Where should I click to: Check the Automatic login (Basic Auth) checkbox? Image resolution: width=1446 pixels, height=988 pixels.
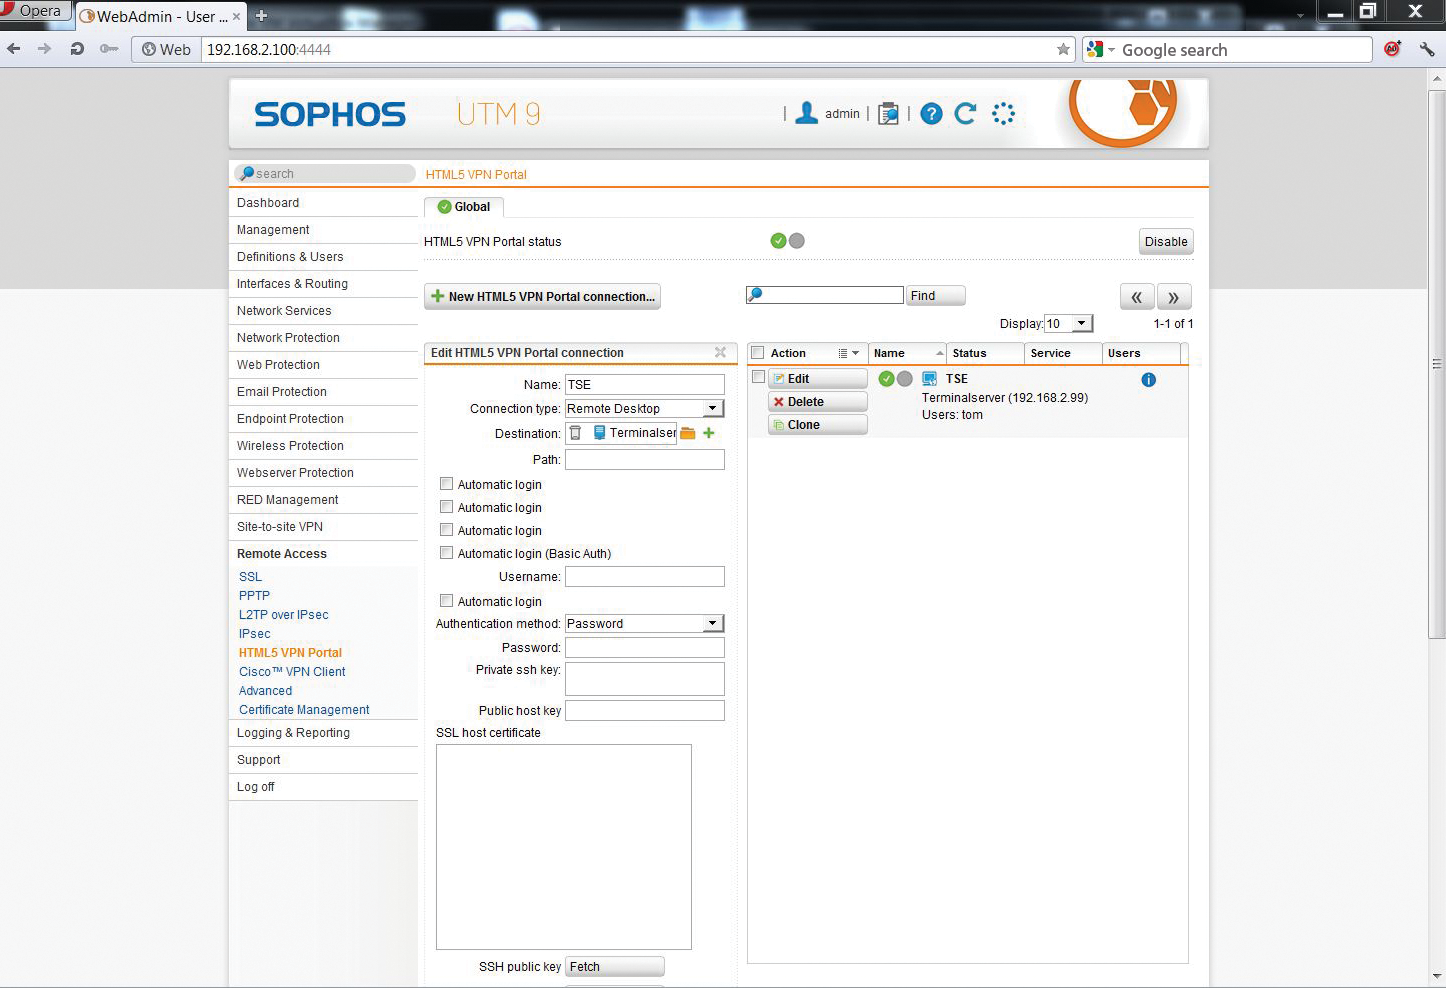tap(446, 553)
